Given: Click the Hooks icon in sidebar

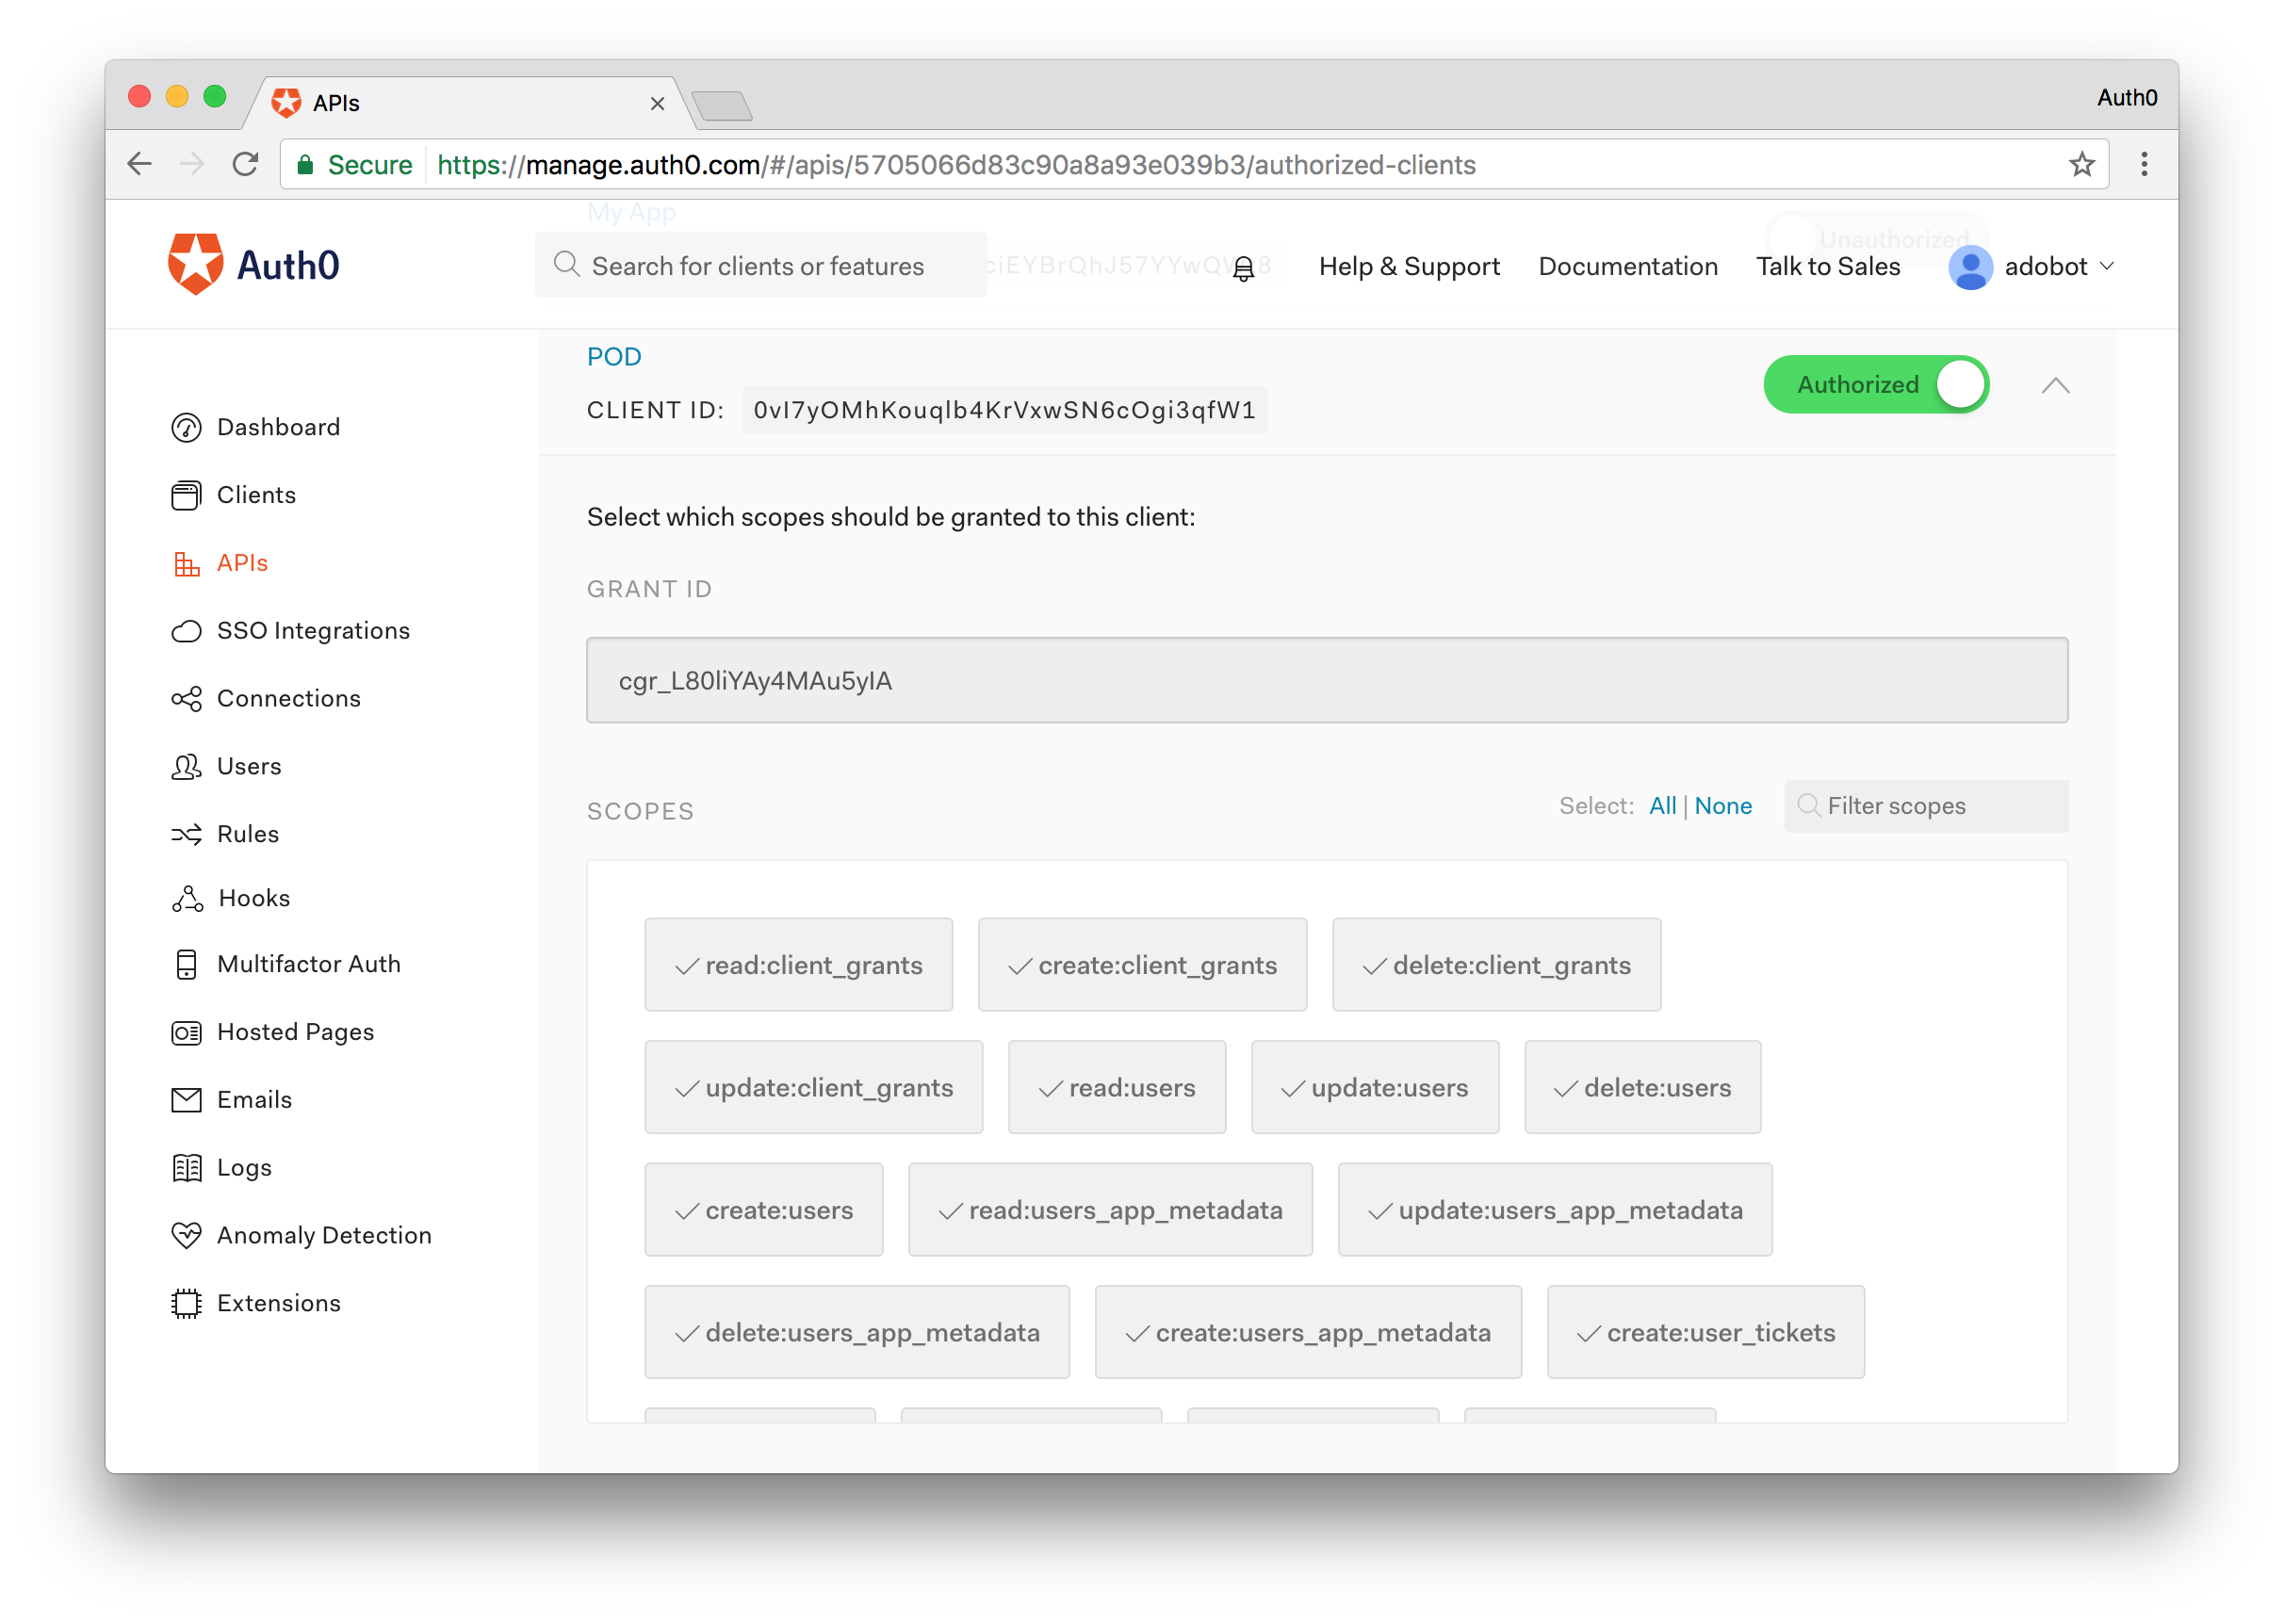Looking at the screenshot, I should [187, 899].
